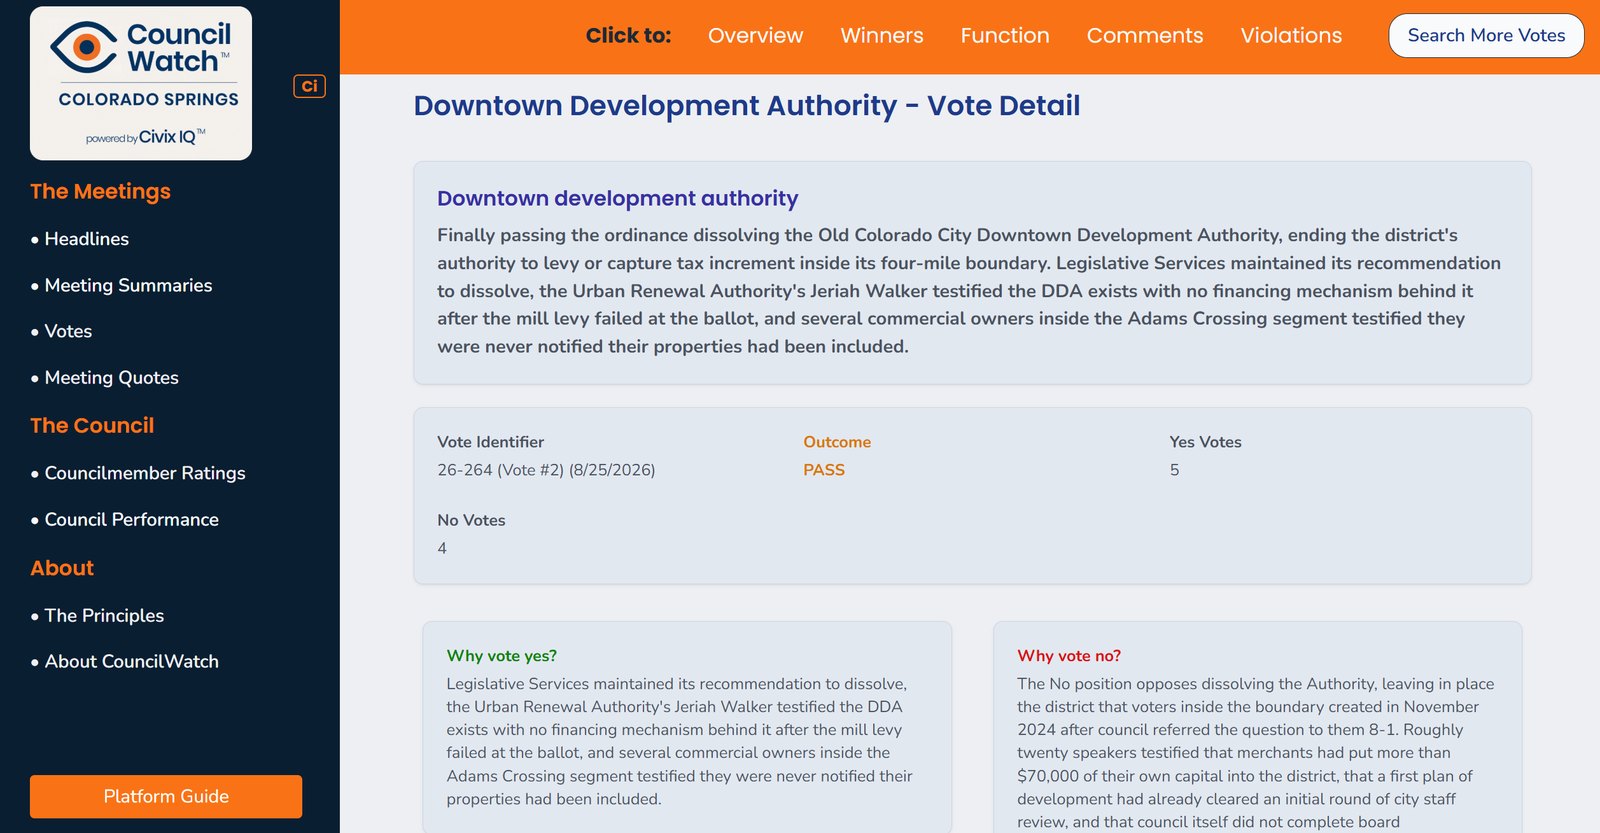Click the orange Ci badge icon

click(309, 86)
